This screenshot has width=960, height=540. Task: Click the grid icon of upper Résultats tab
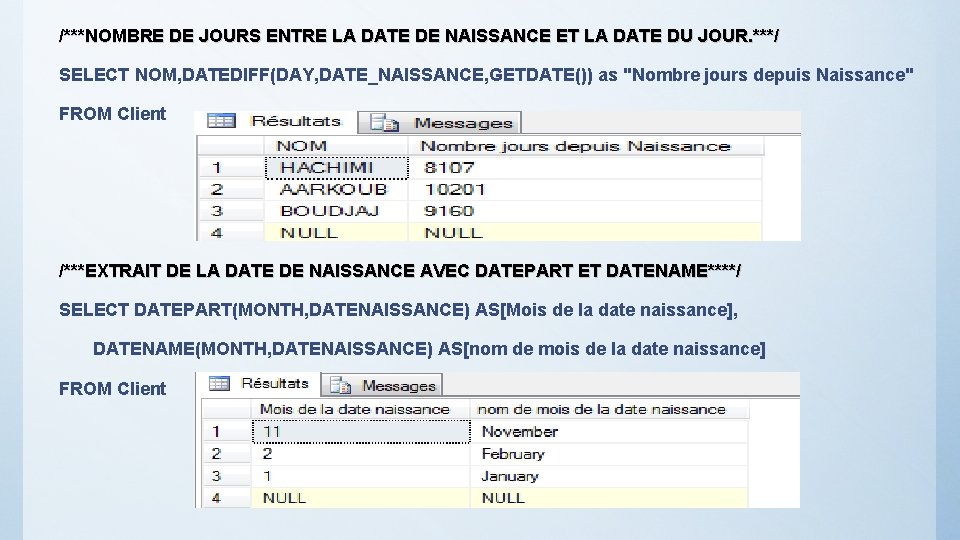coord(221,121)
